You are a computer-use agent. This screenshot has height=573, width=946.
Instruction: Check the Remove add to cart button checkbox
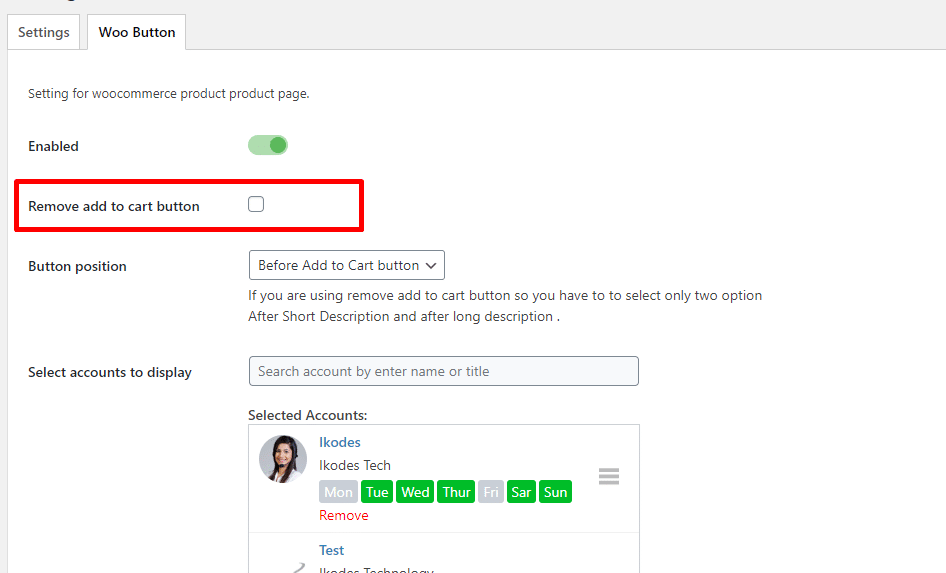(x=256, y=205)
